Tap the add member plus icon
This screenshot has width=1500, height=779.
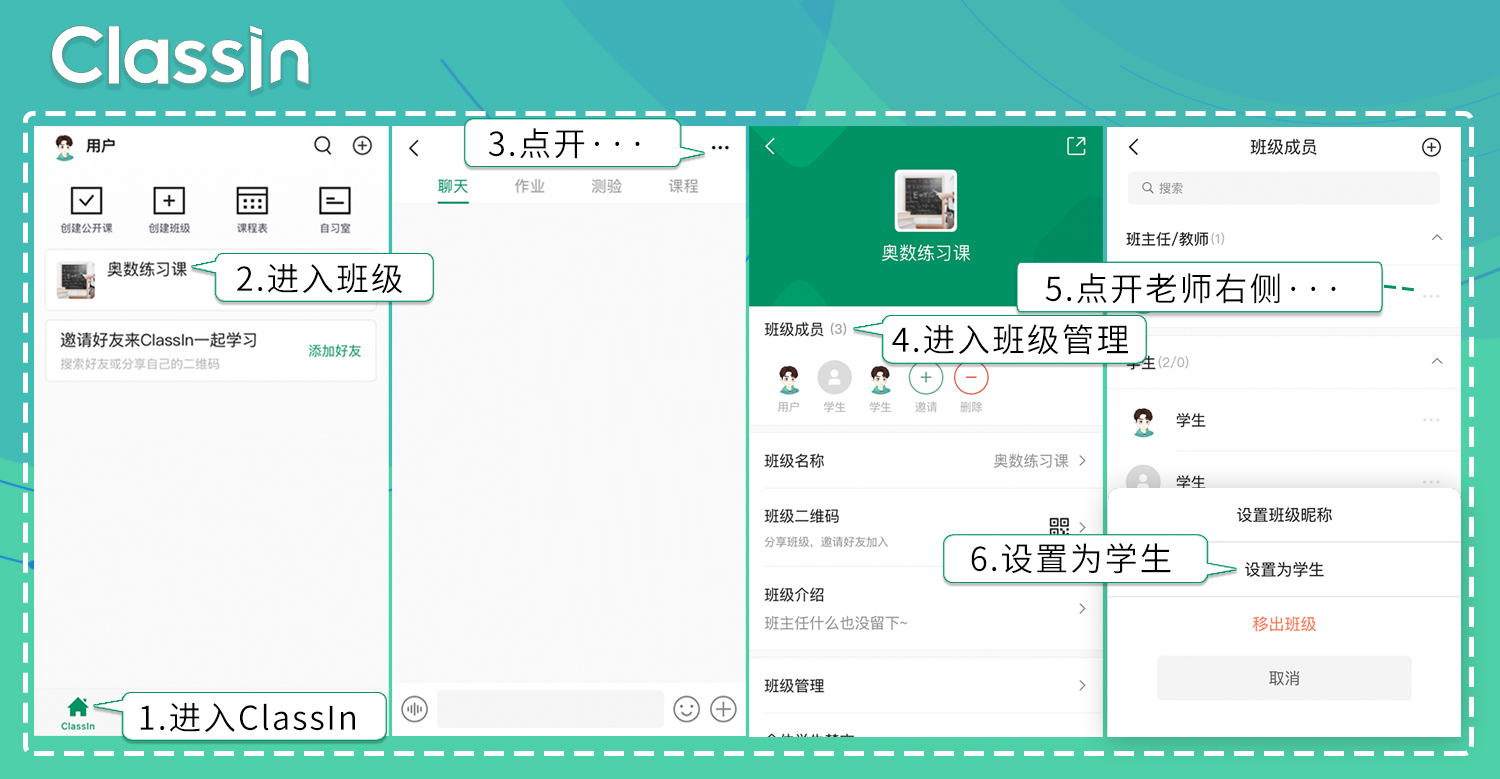pos(1432,147)
